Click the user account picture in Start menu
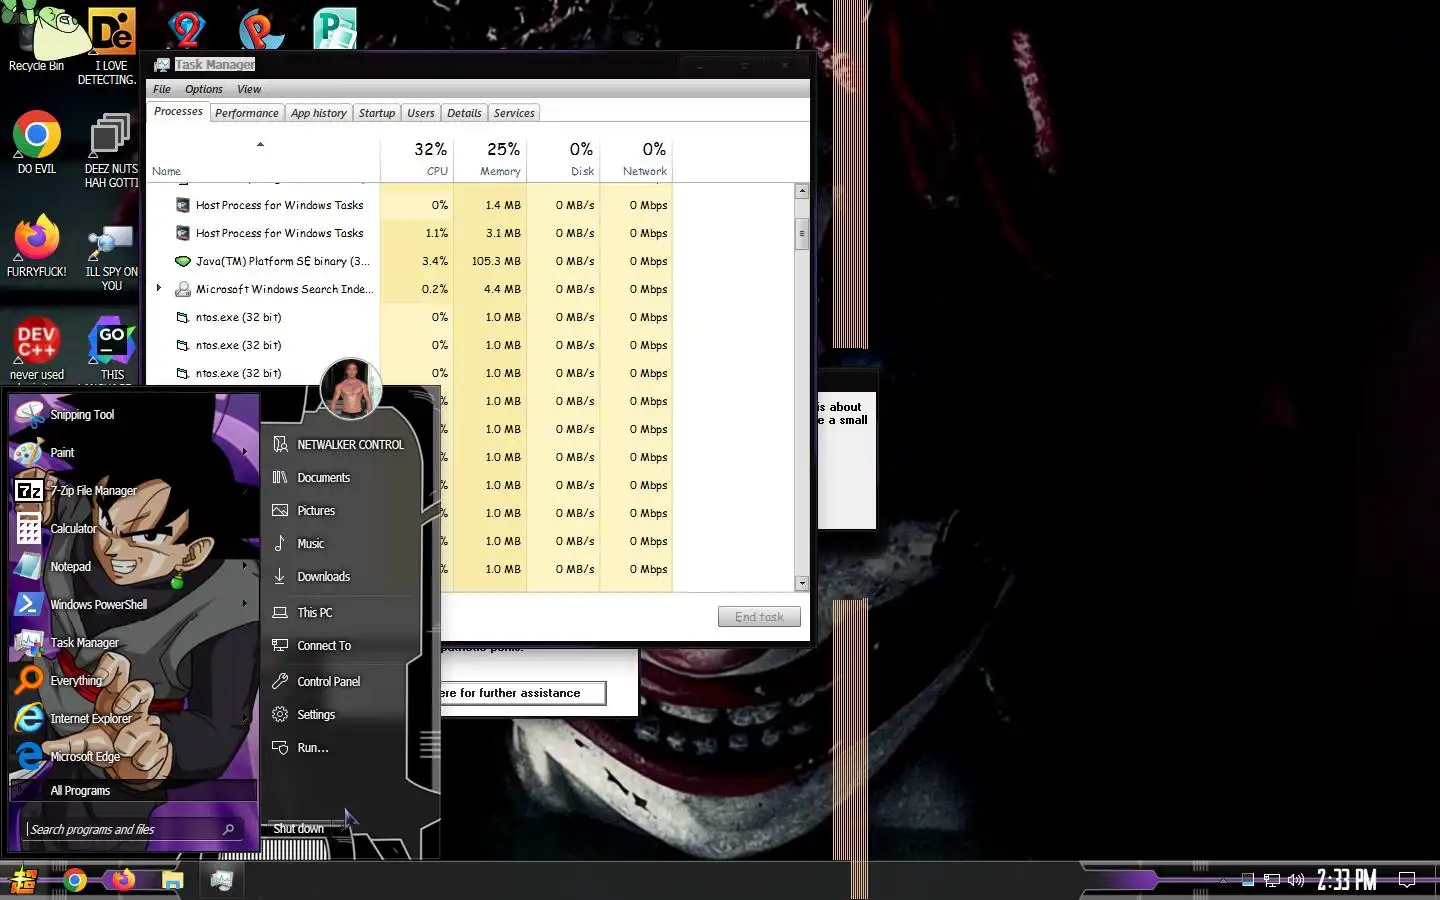1440x900 pixels. [350, 388]
